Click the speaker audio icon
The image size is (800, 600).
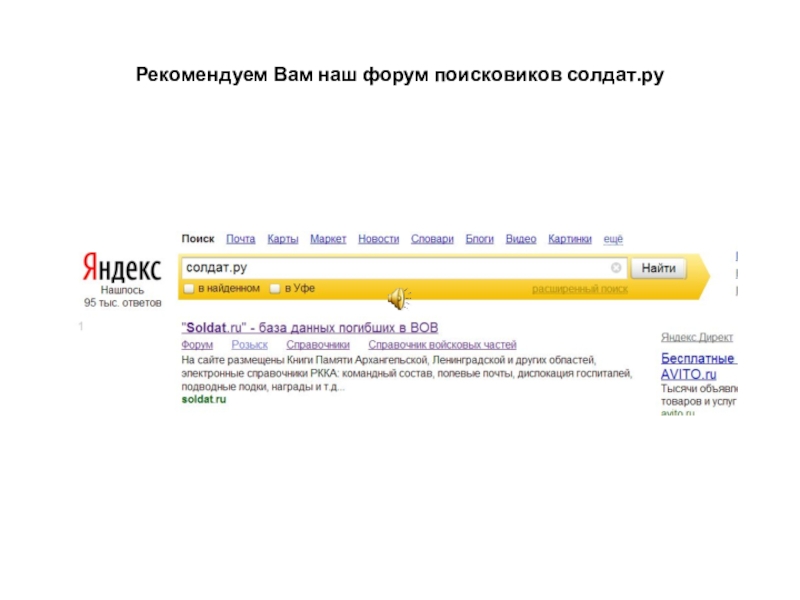pos(399,298)
